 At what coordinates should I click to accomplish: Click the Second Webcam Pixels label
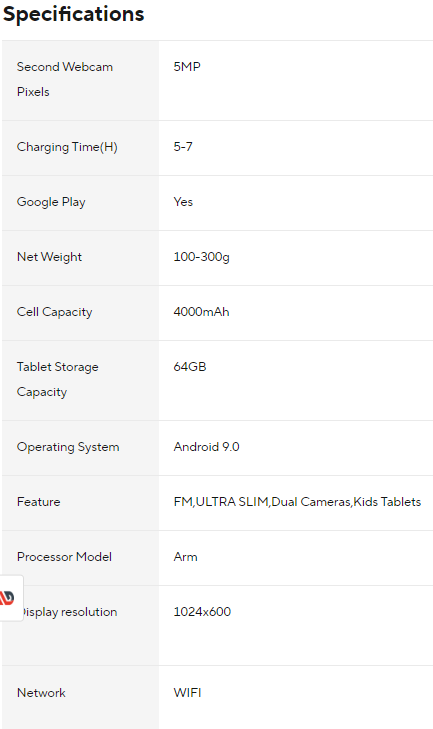(65, 79)
